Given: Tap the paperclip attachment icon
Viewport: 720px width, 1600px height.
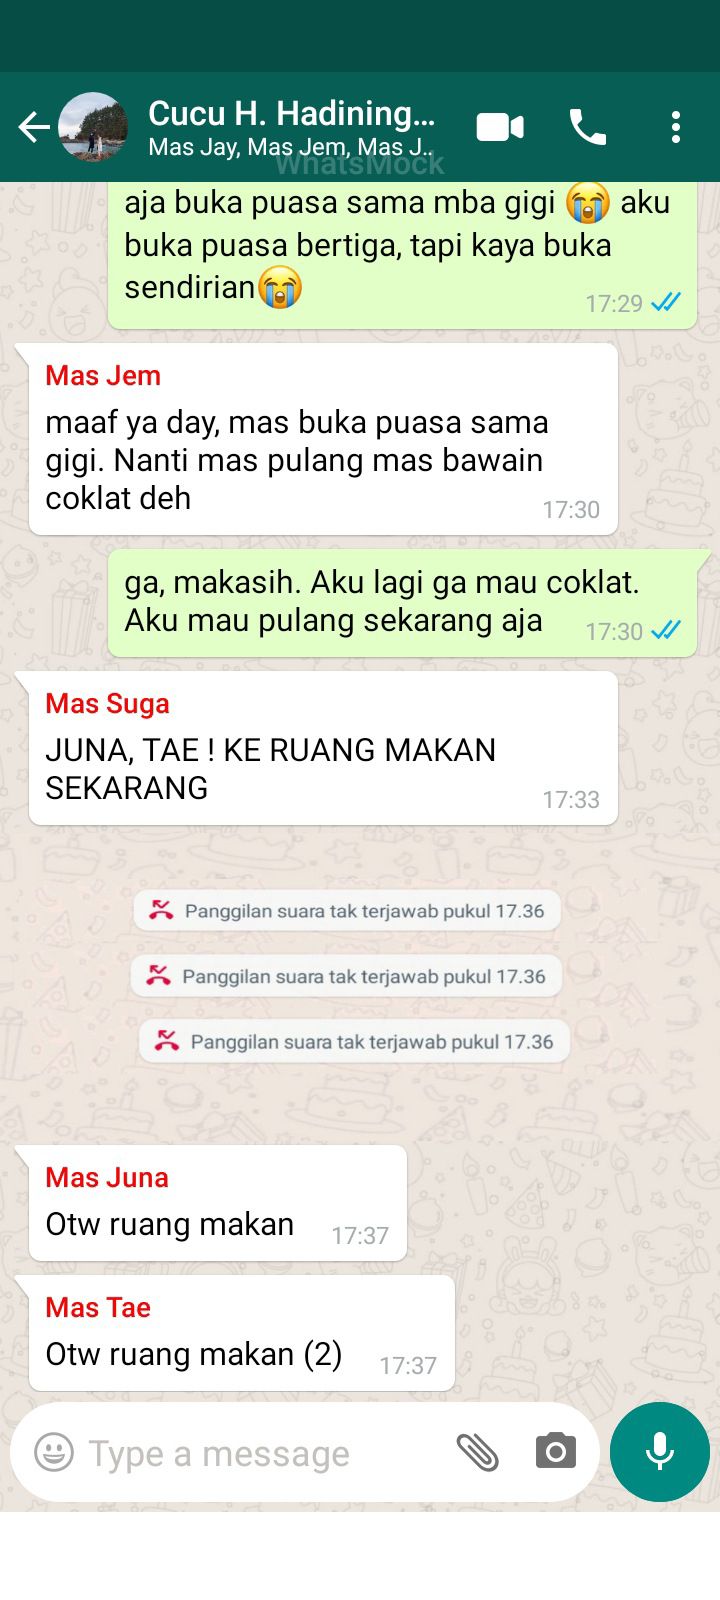Looking at the screenshot, I should 478,1452.
